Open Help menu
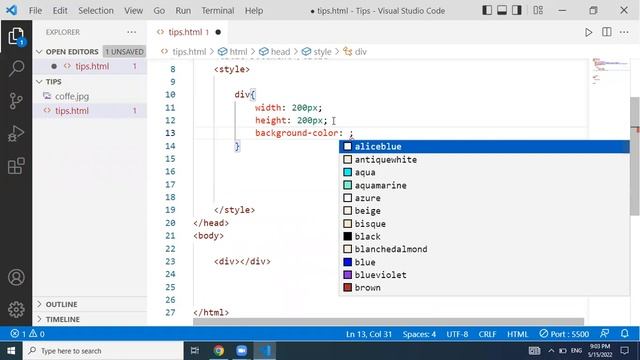 click(x=254, y=11)
